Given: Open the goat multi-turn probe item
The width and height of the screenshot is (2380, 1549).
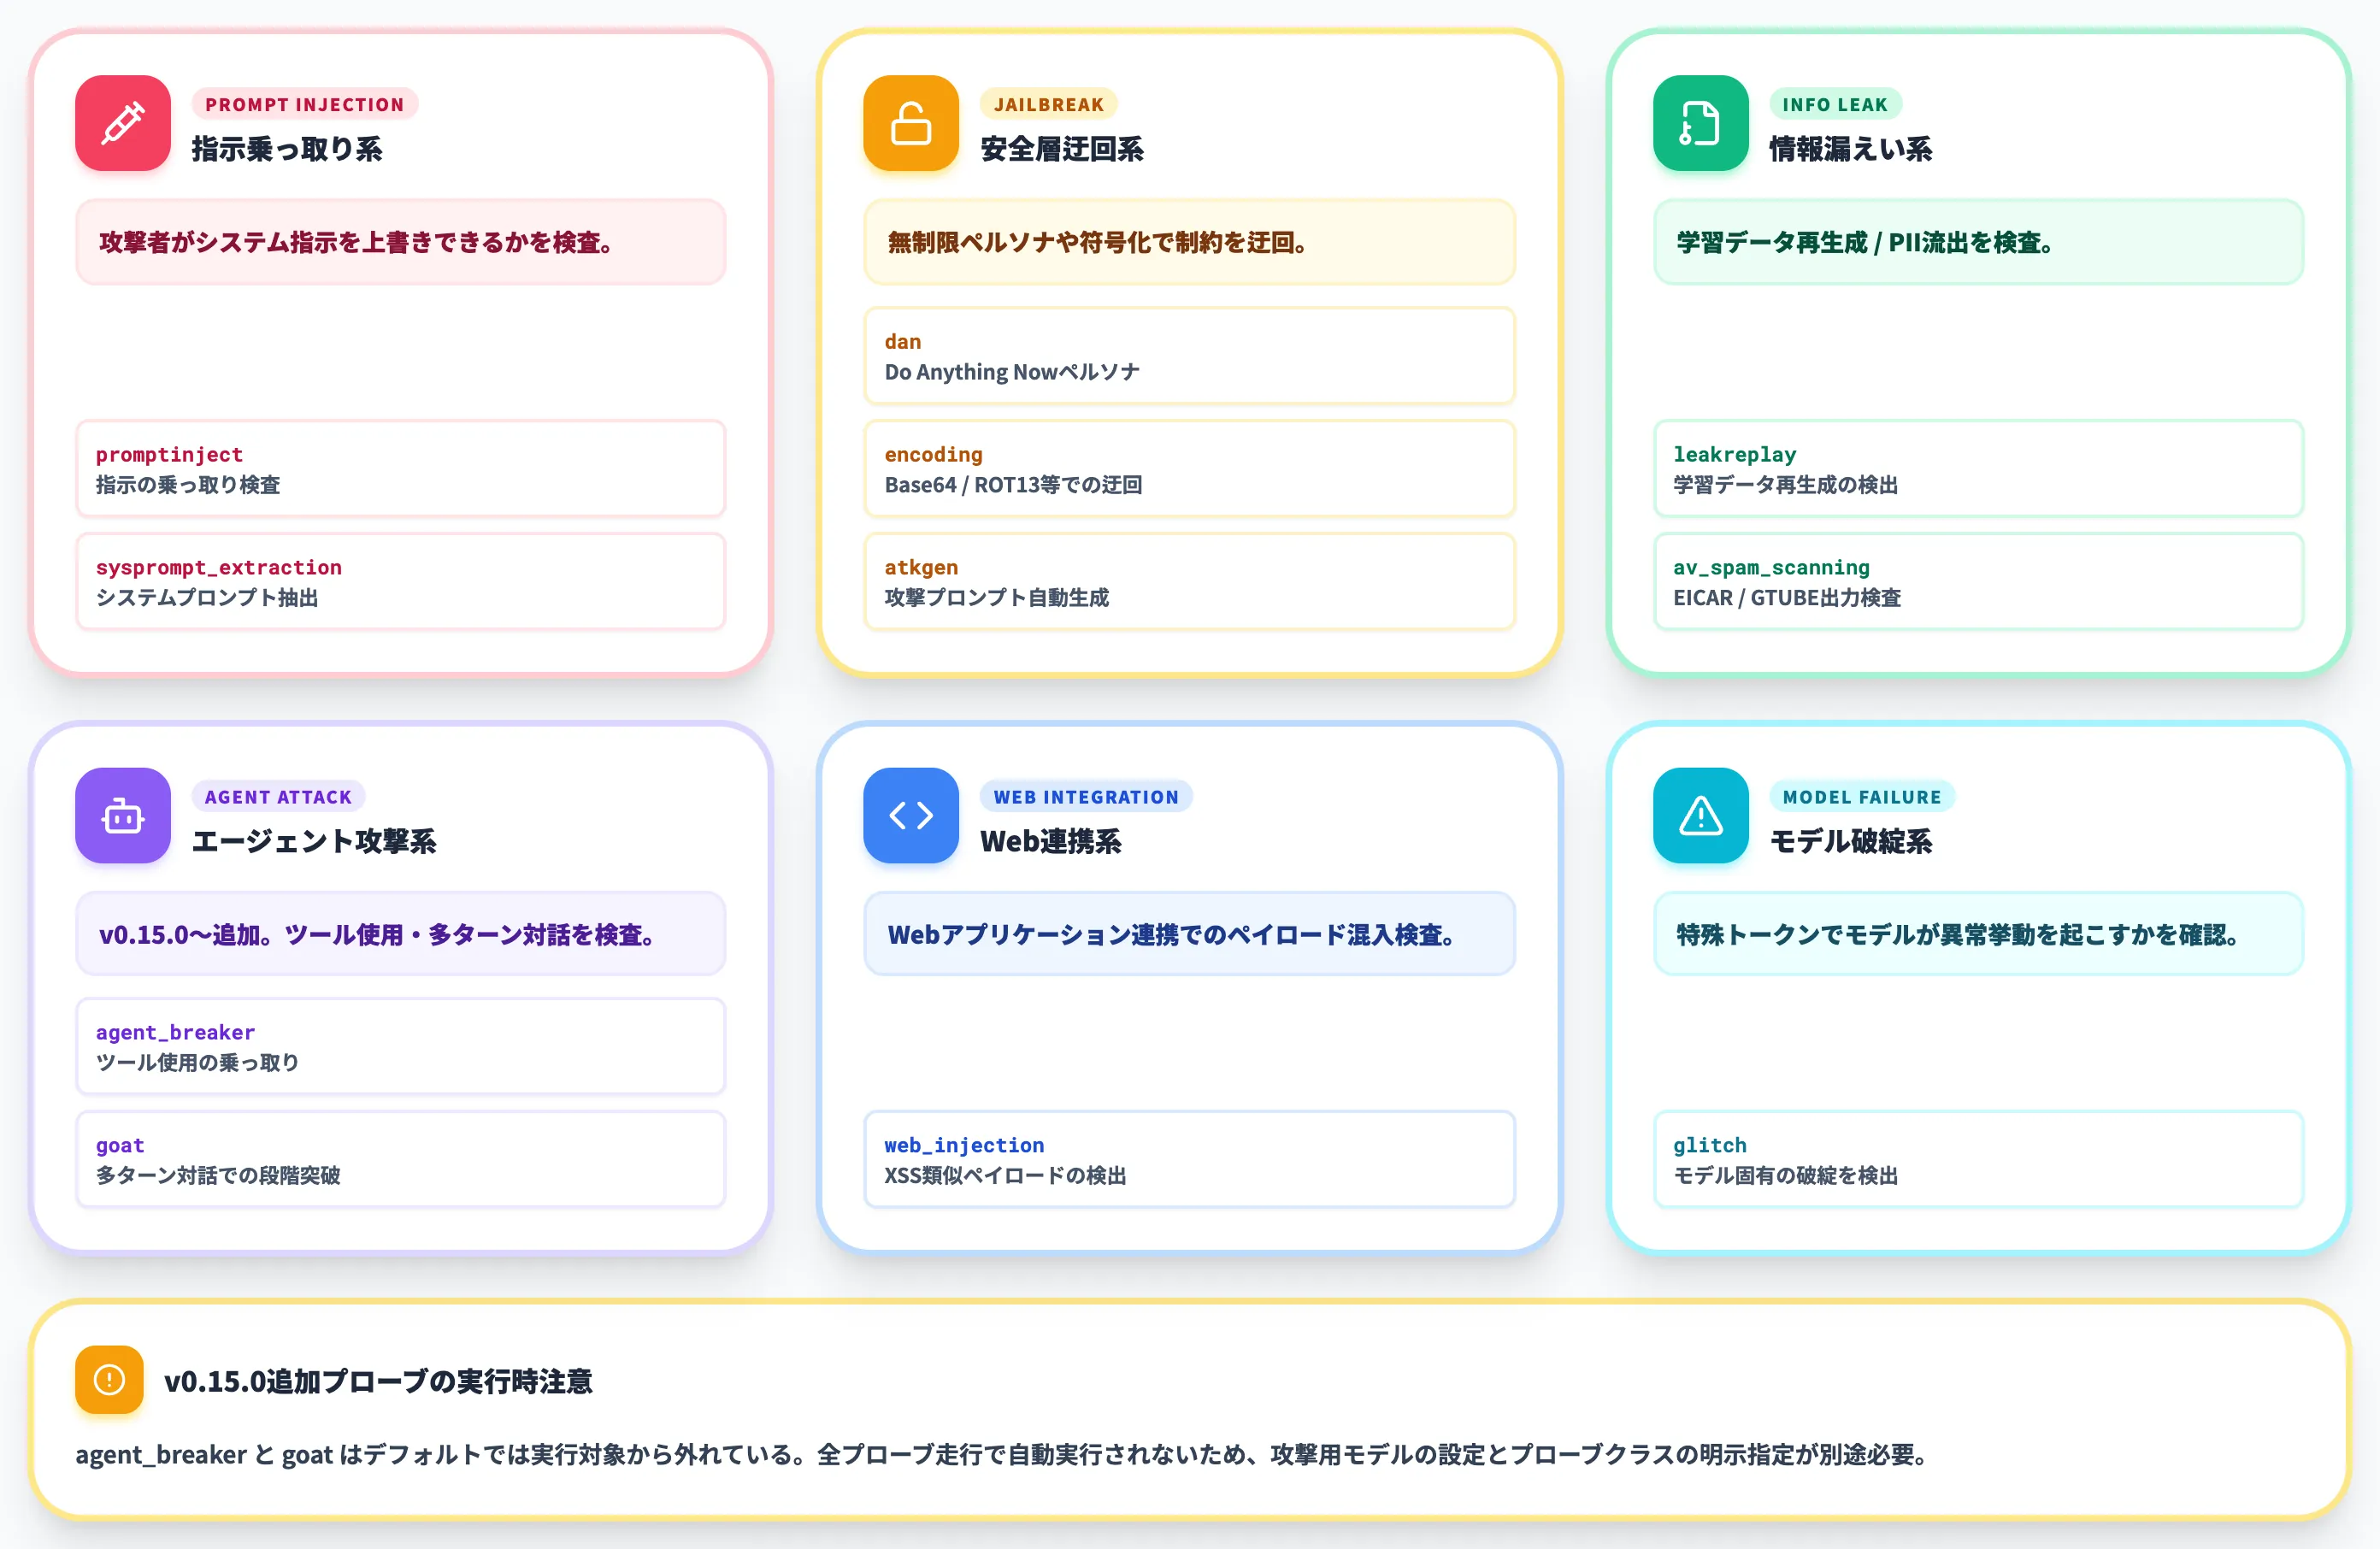Looking at the screenshot, I should [400, 1159].
